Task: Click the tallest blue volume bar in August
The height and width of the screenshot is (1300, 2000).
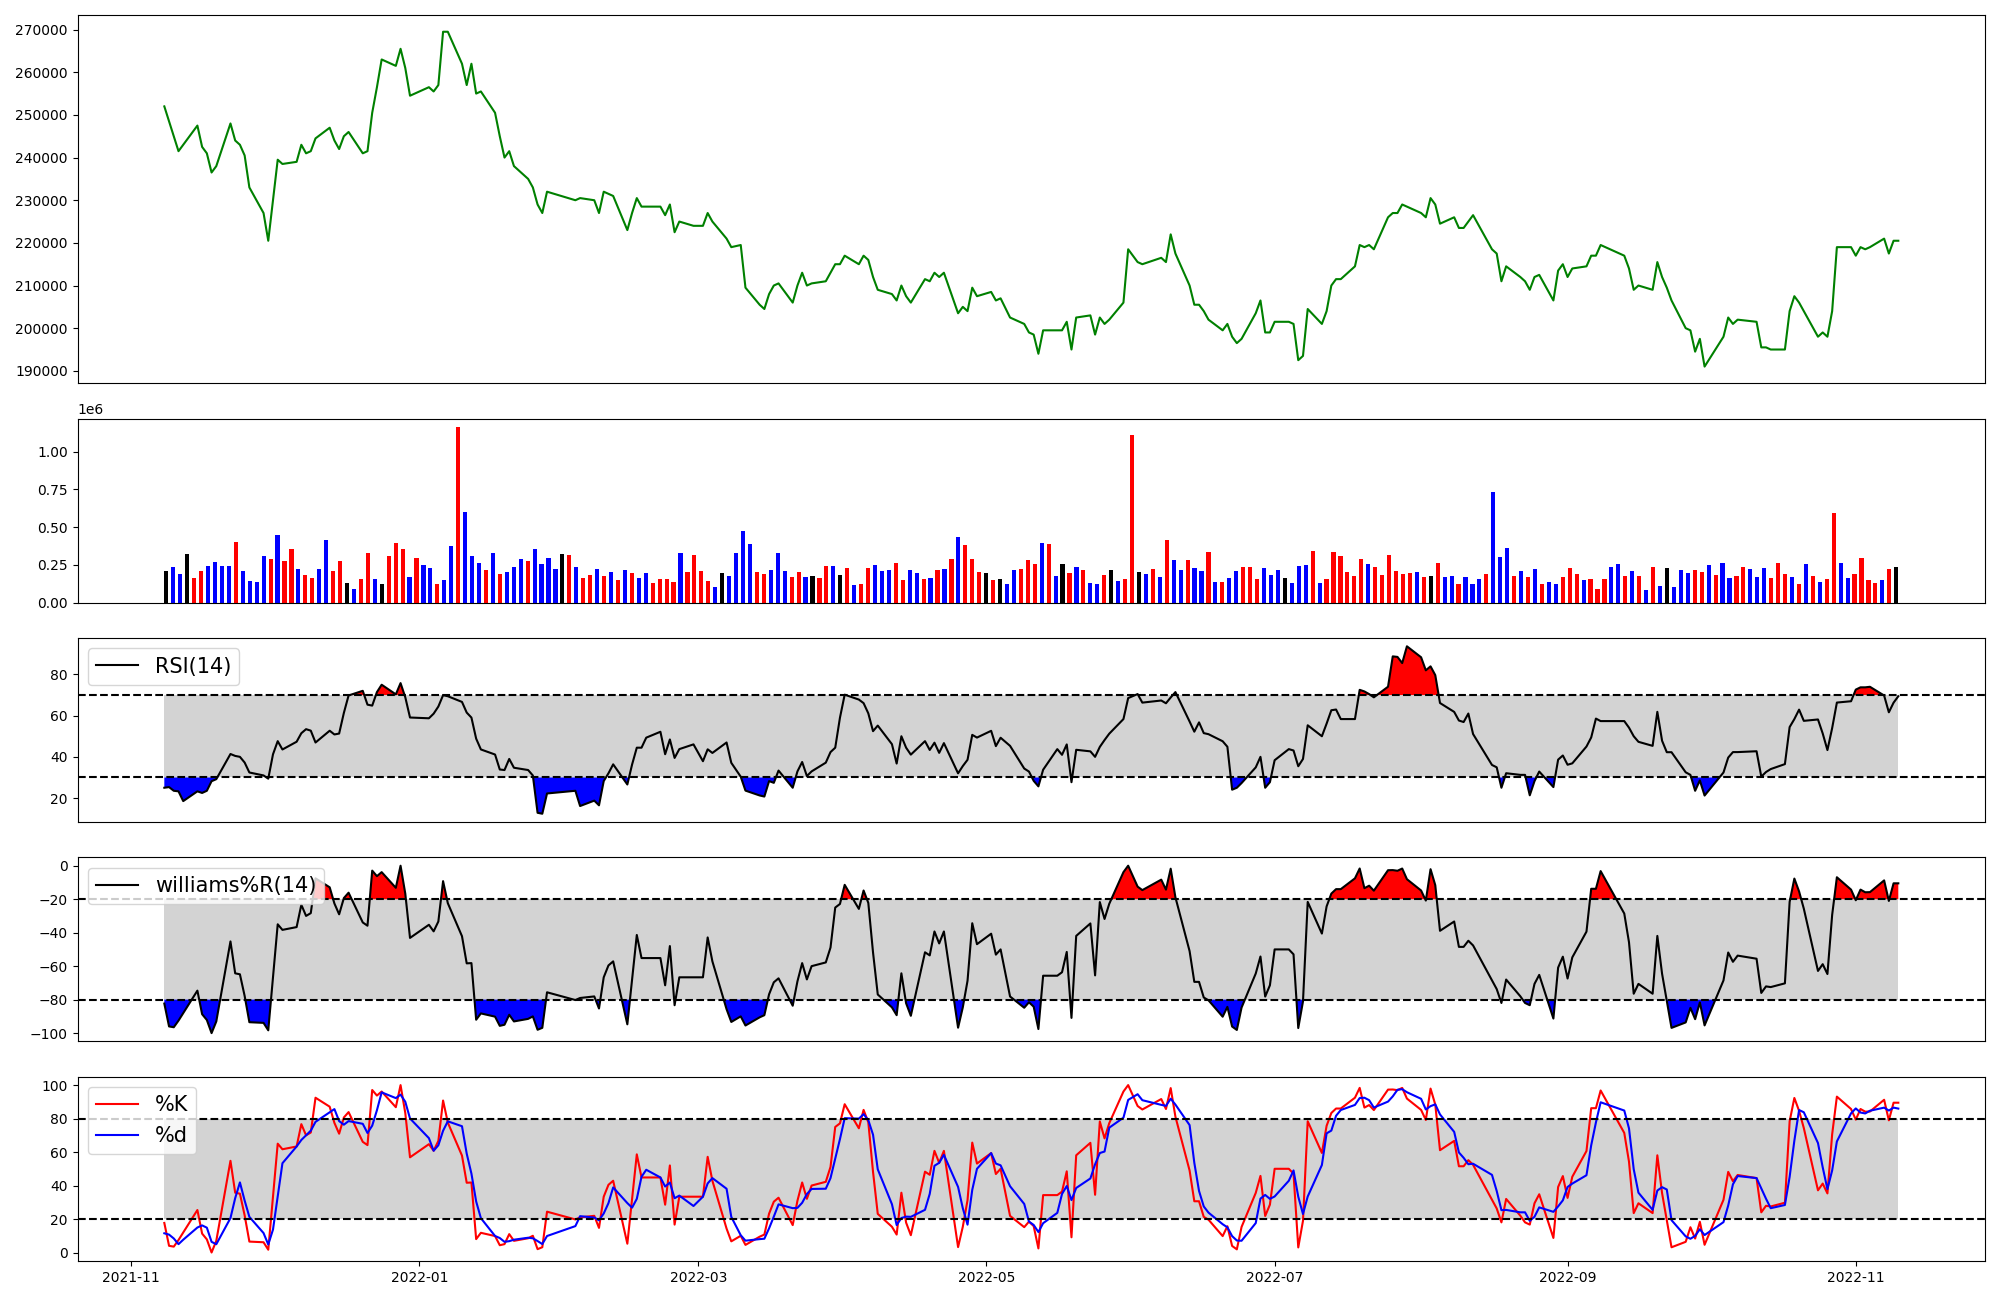Action: [x=1493, y=548]
